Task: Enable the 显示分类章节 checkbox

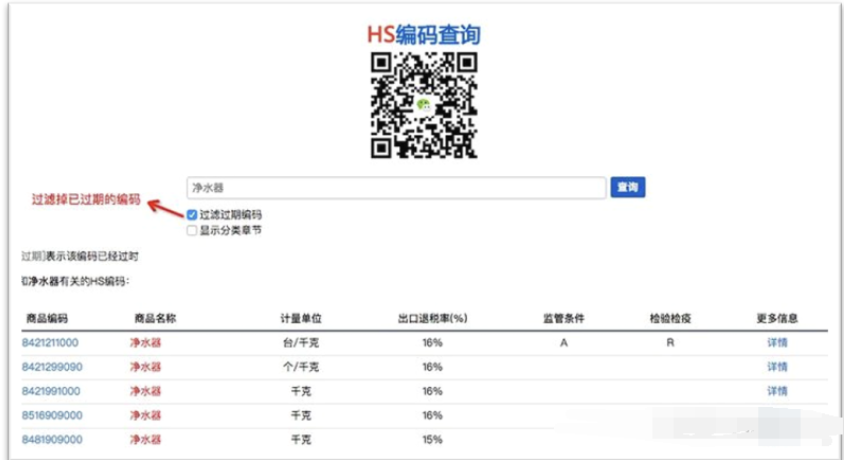Action: (x=192, y=230)
